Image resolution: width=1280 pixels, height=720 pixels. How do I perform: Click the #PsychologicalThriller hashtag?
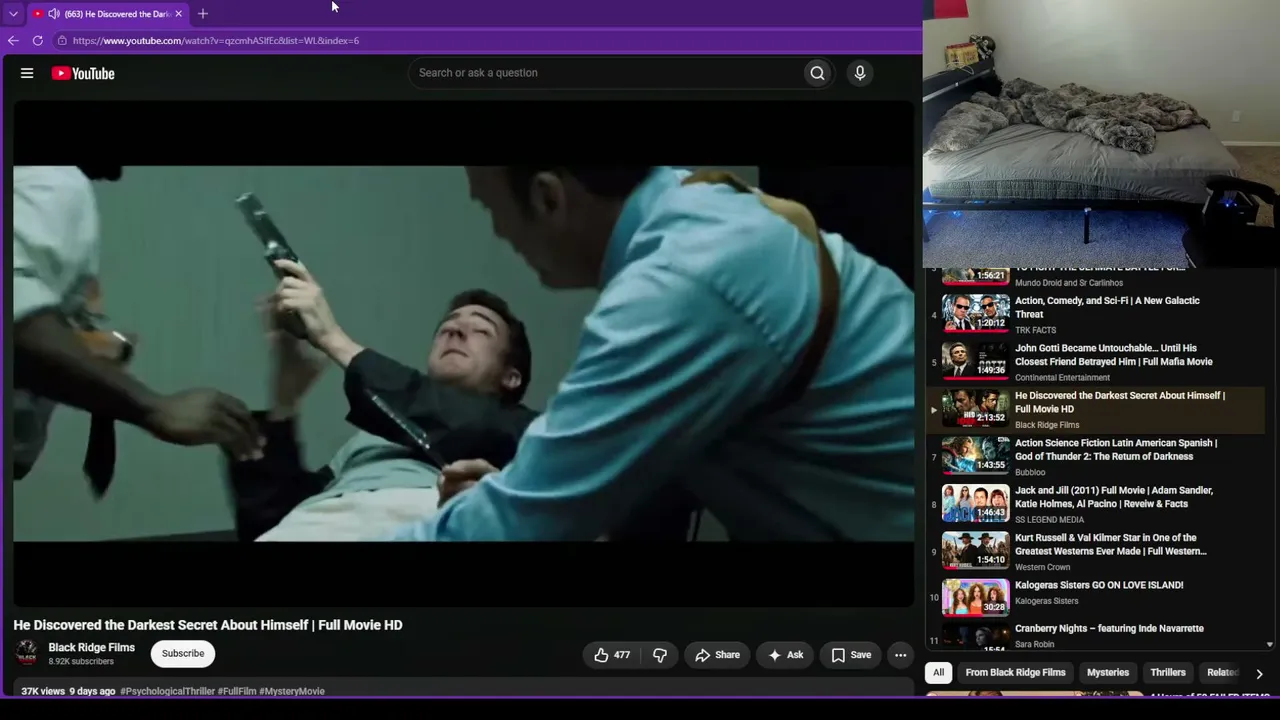tap(167, 691)
